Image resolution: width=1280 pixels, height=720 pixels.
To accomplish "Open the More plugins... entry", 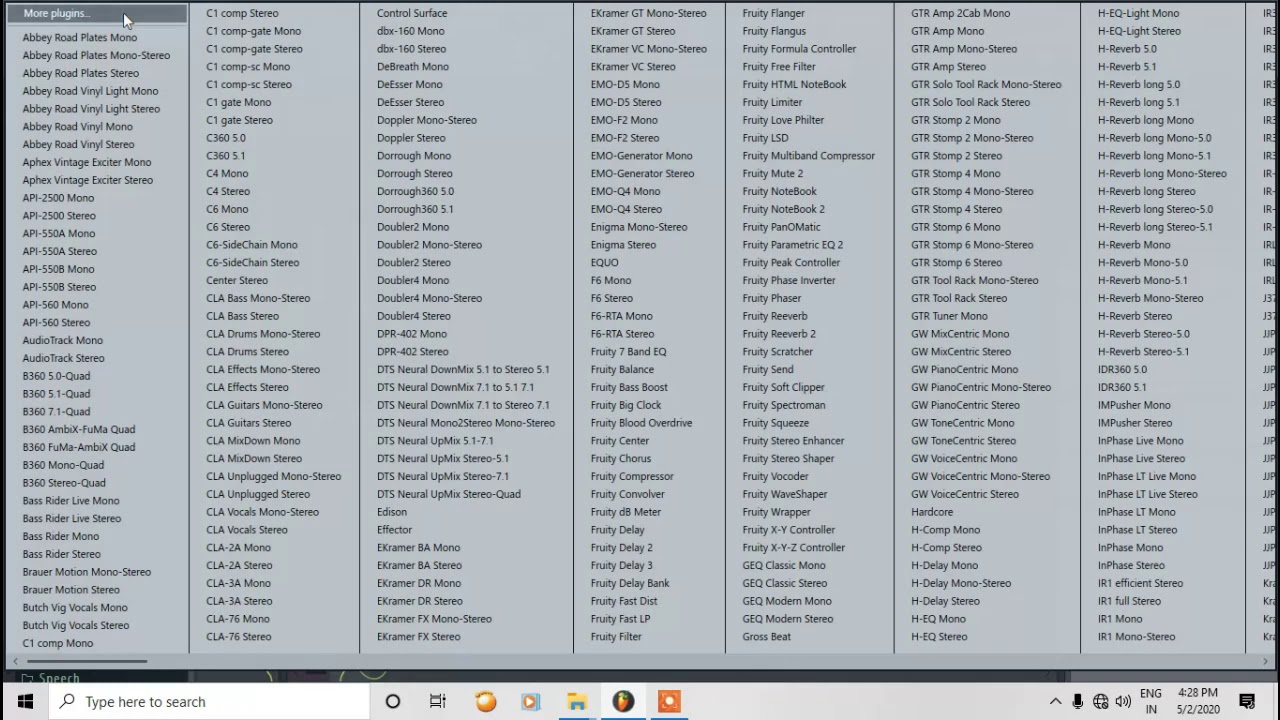I will click(x=97, y=13).
